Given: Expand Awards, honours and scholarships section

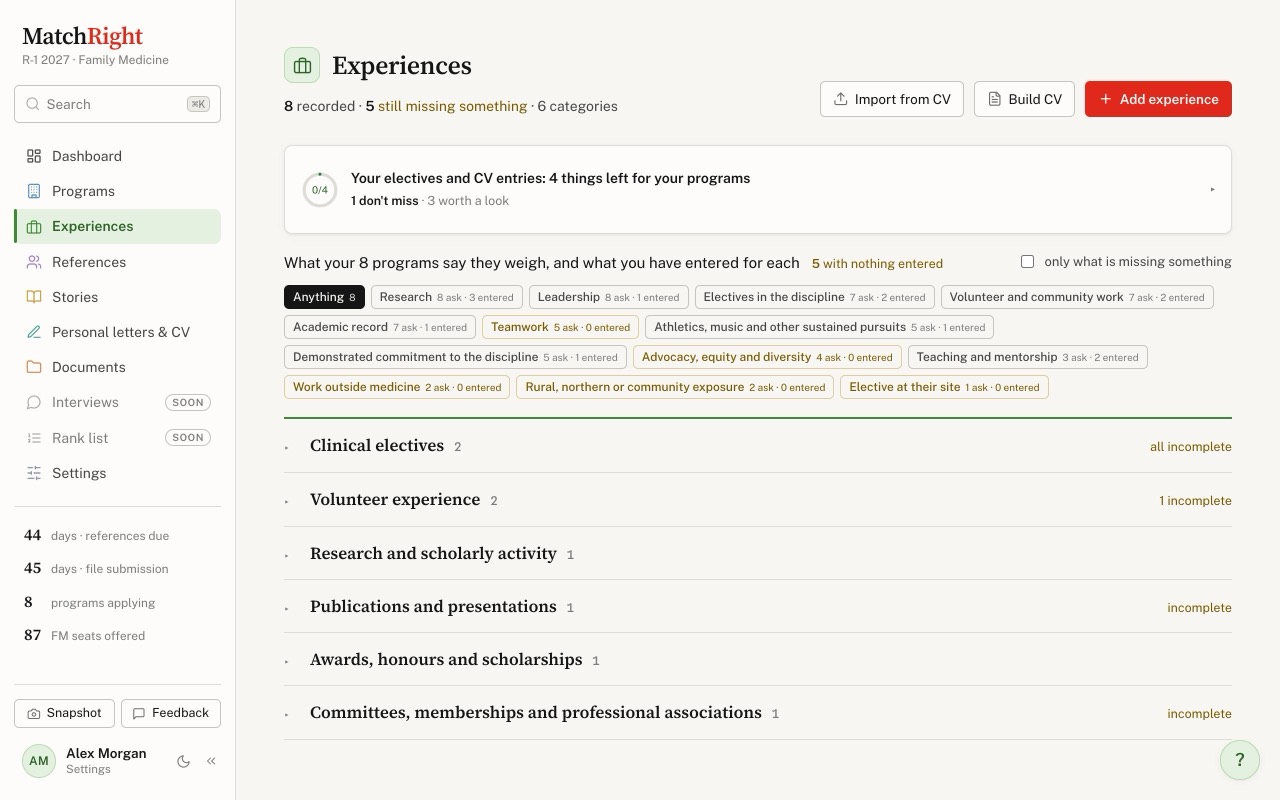Looking at the screenshot, I should [757, 660].
